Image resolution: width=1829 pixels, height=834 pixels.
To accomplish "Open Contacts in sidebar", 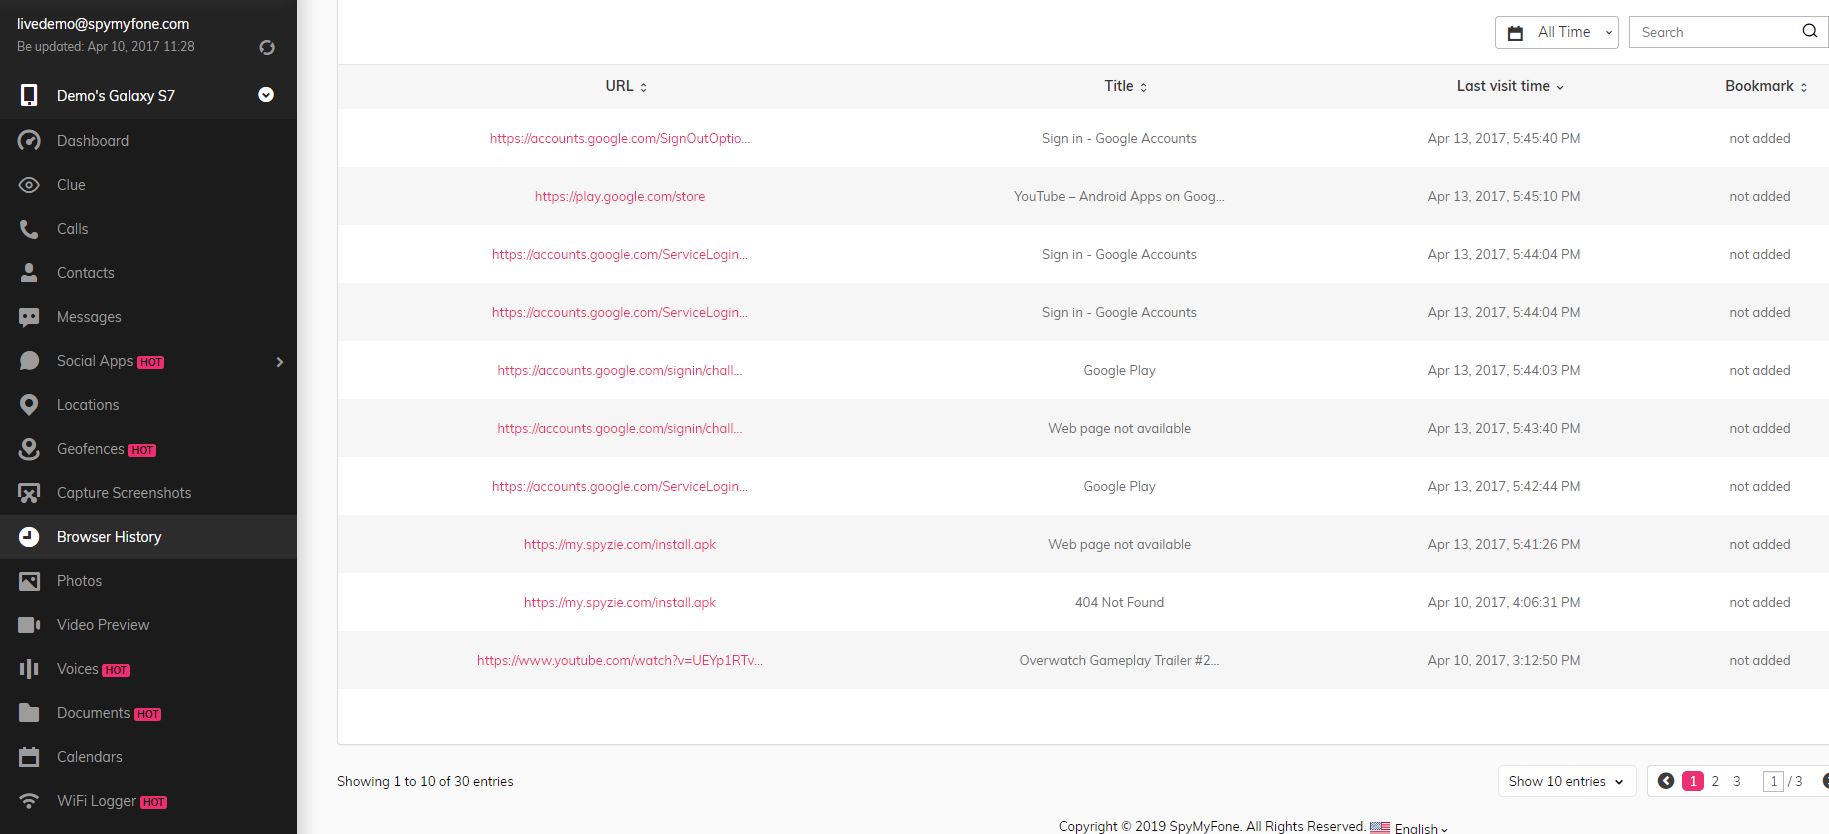I will pyautogui.click(x=148, y=273).
